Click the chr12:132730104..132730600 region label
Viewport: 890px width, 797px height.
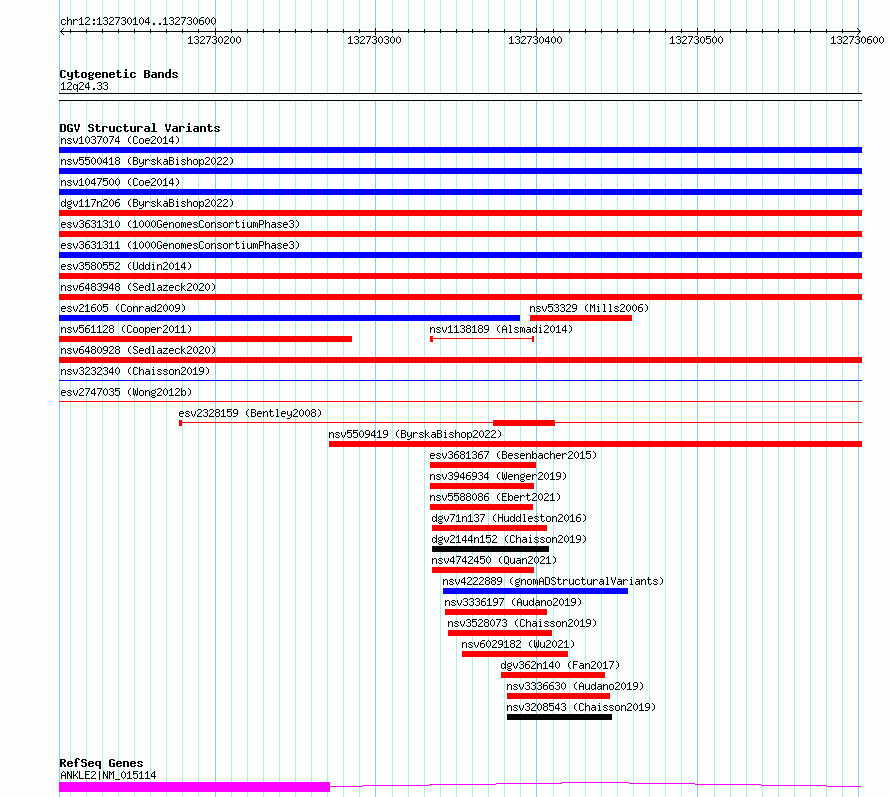138,21
